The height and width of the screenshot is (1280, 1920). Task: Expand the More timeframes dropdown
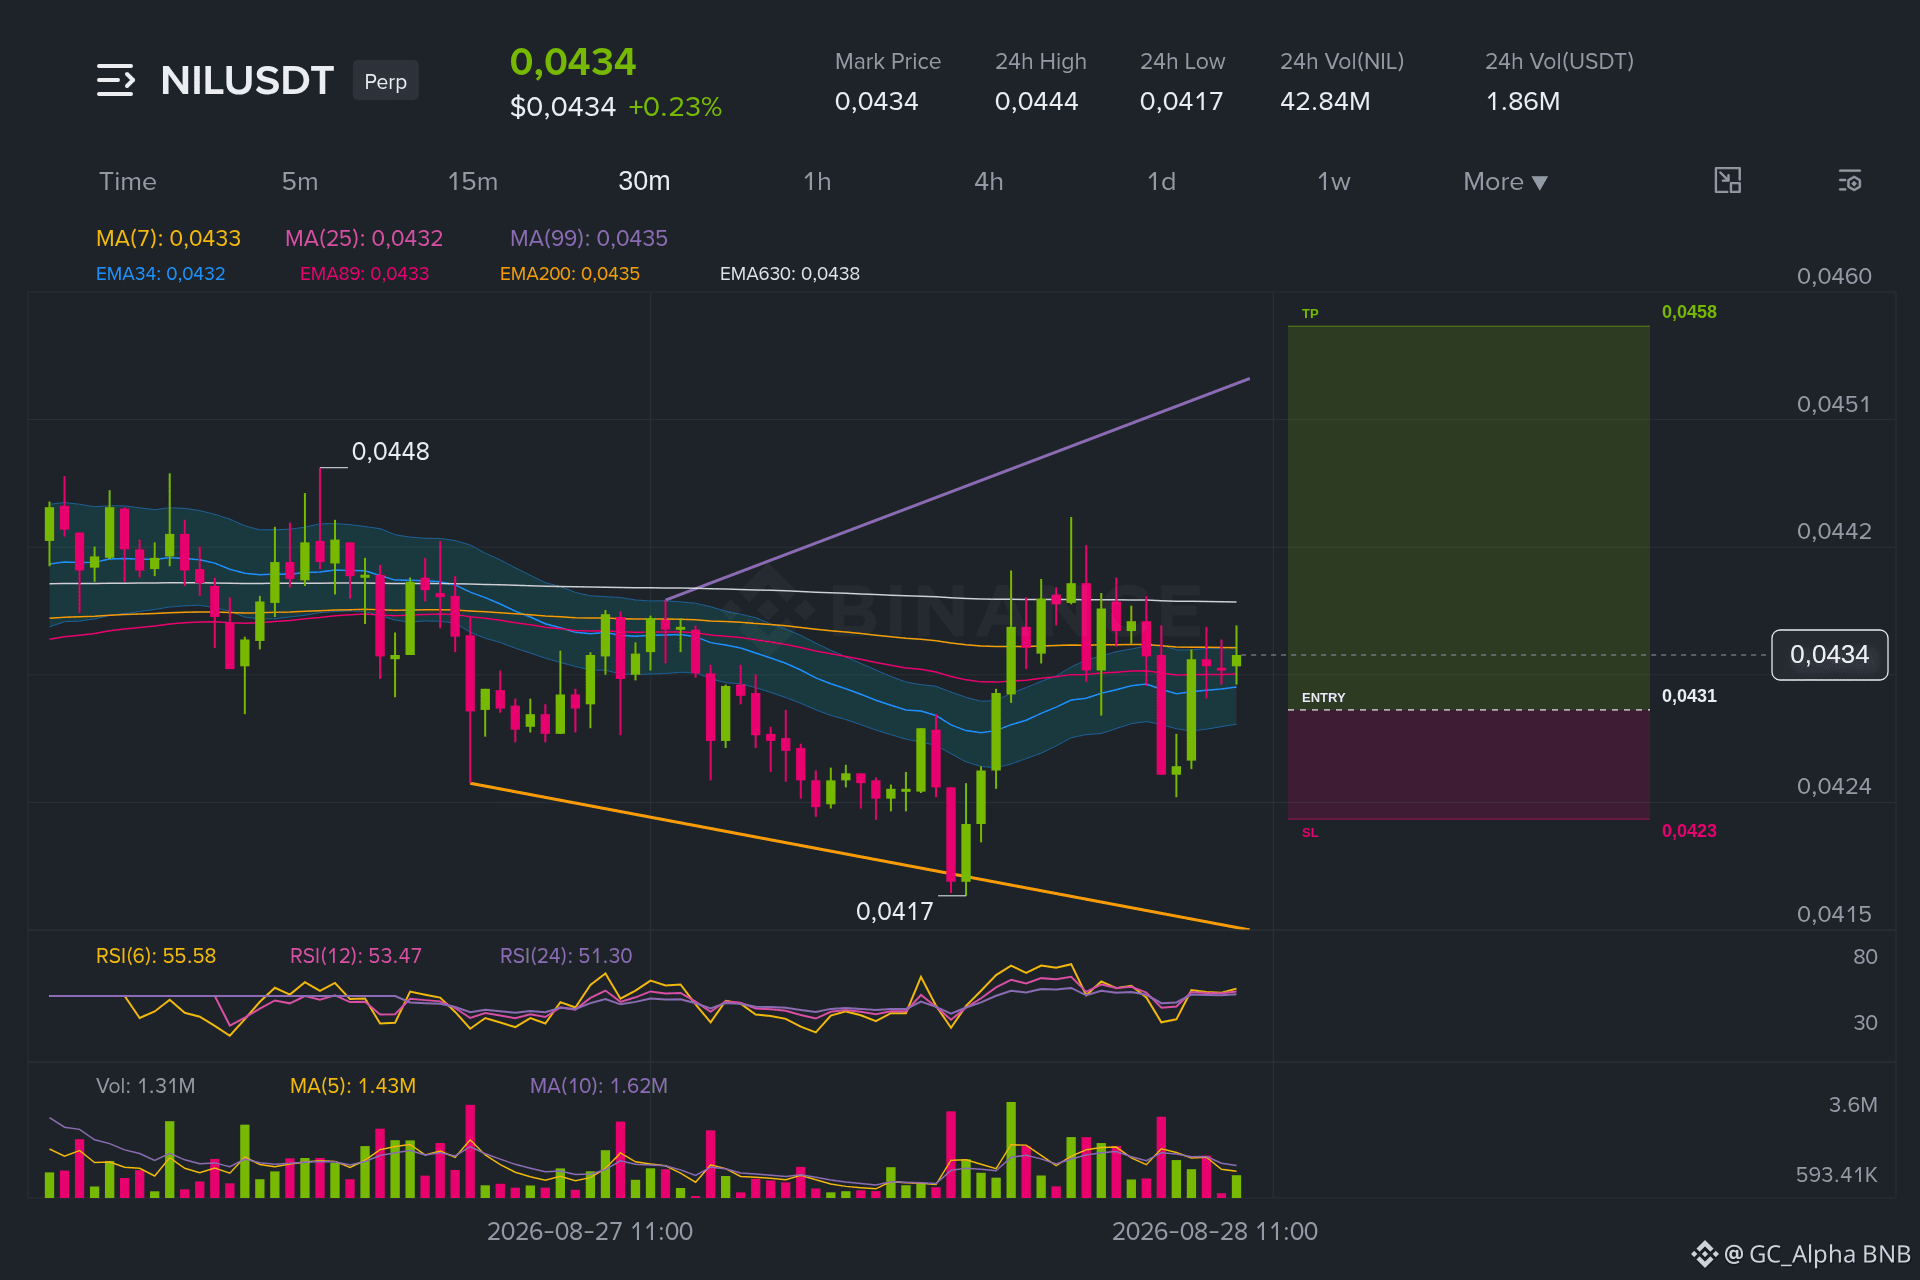(1505, 182)
